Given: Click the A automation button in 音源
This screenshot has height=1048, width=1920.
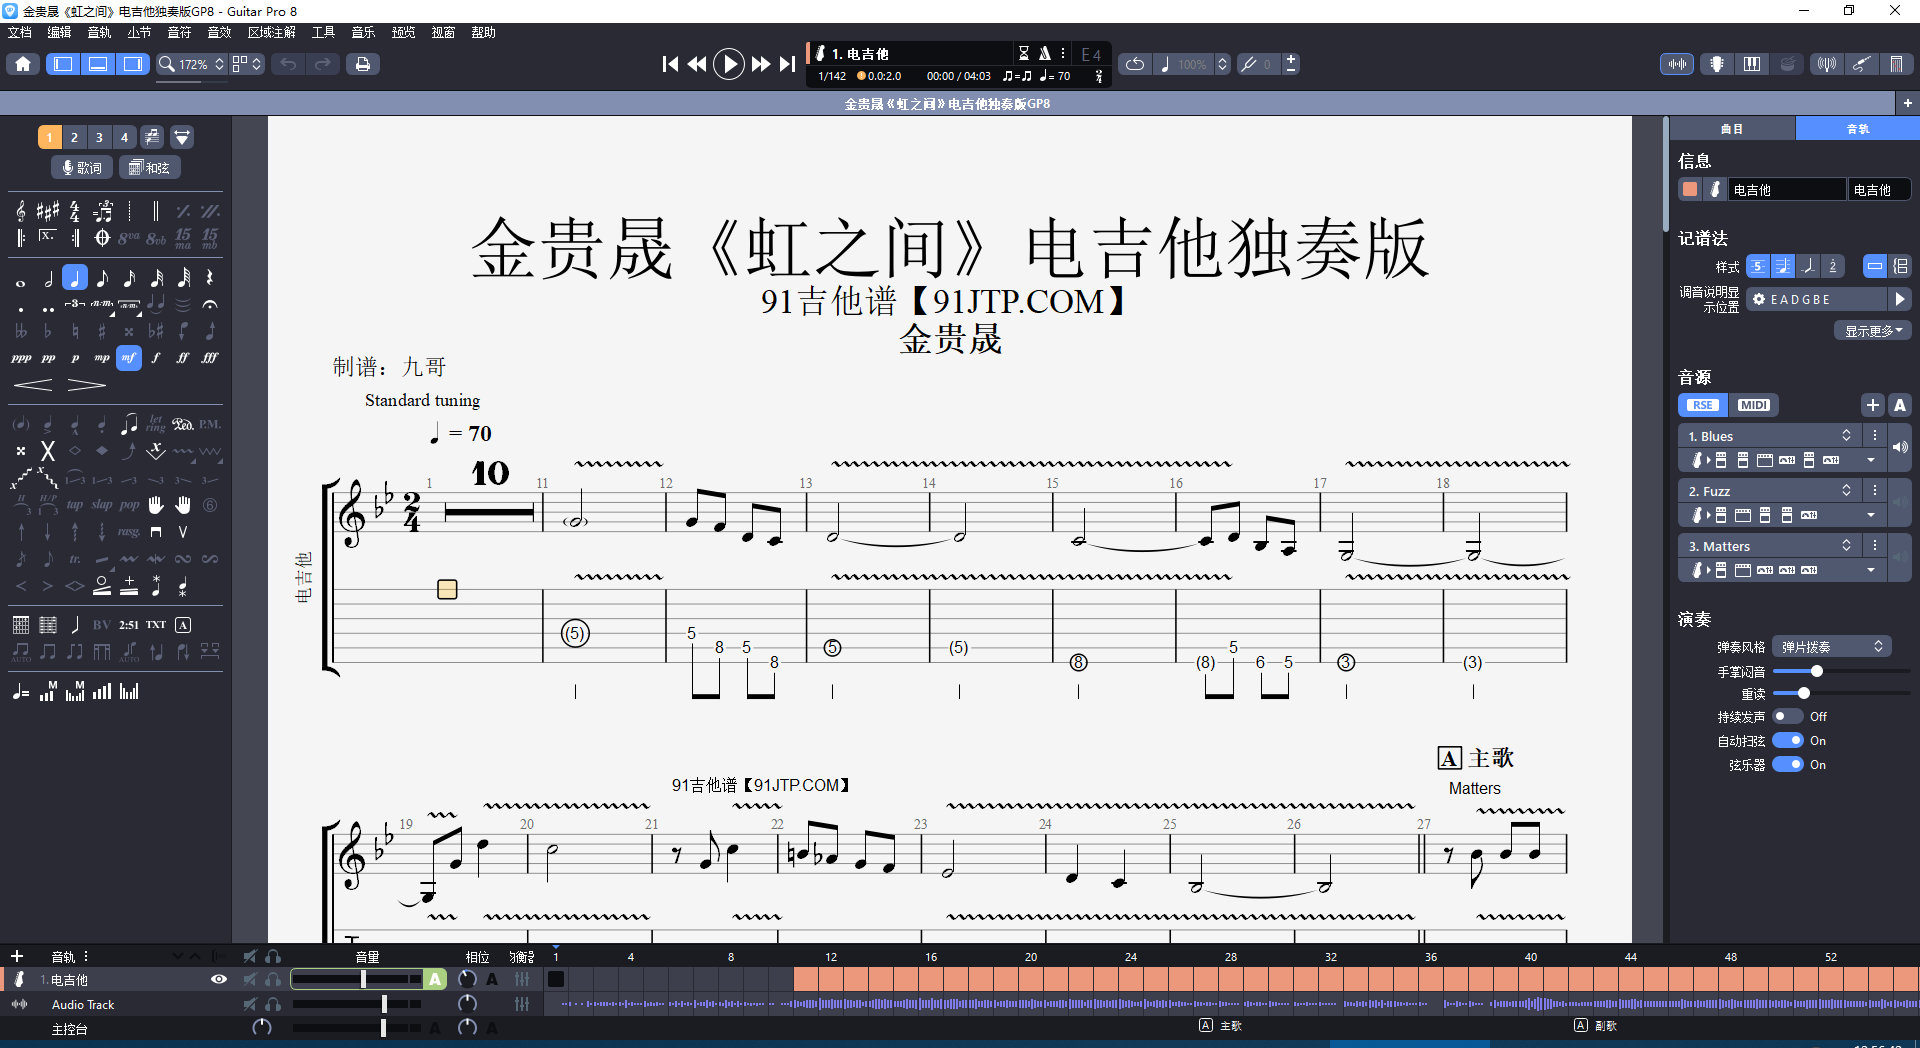Looking at the screenshot, I should tap(1900, 405).
